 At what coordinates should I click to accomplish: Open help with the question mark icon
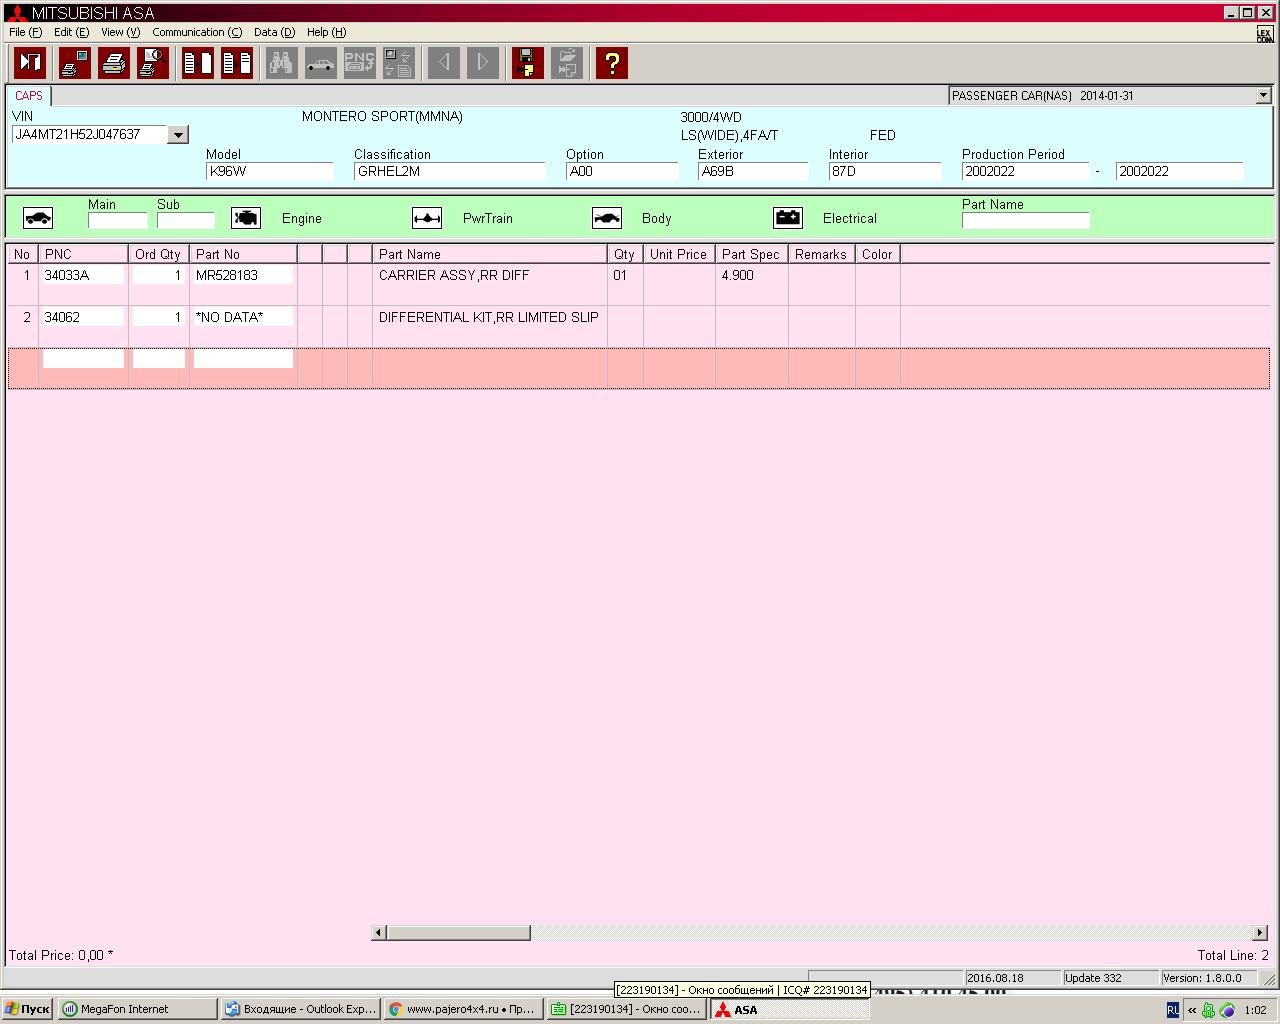[x=611, y=63]
